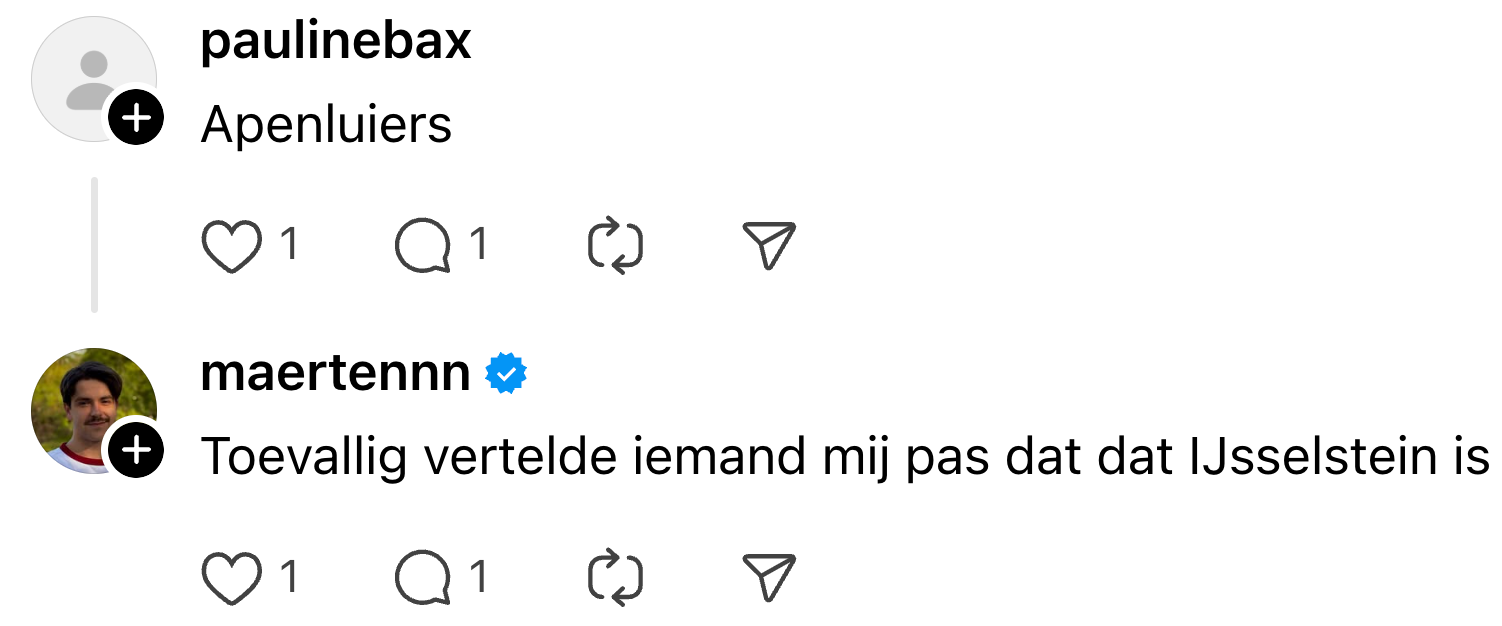Show like count on paulinebax's comment
This screenshot has height=626, width=1502.
289,244
